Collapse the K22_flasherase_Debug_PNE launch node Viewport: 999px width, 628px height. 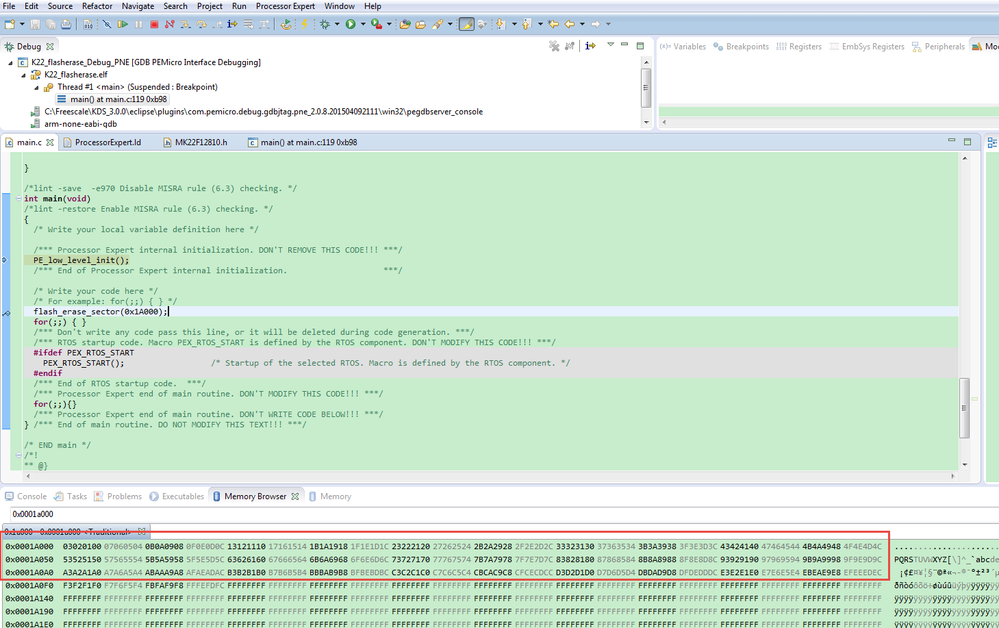point(10,62)
